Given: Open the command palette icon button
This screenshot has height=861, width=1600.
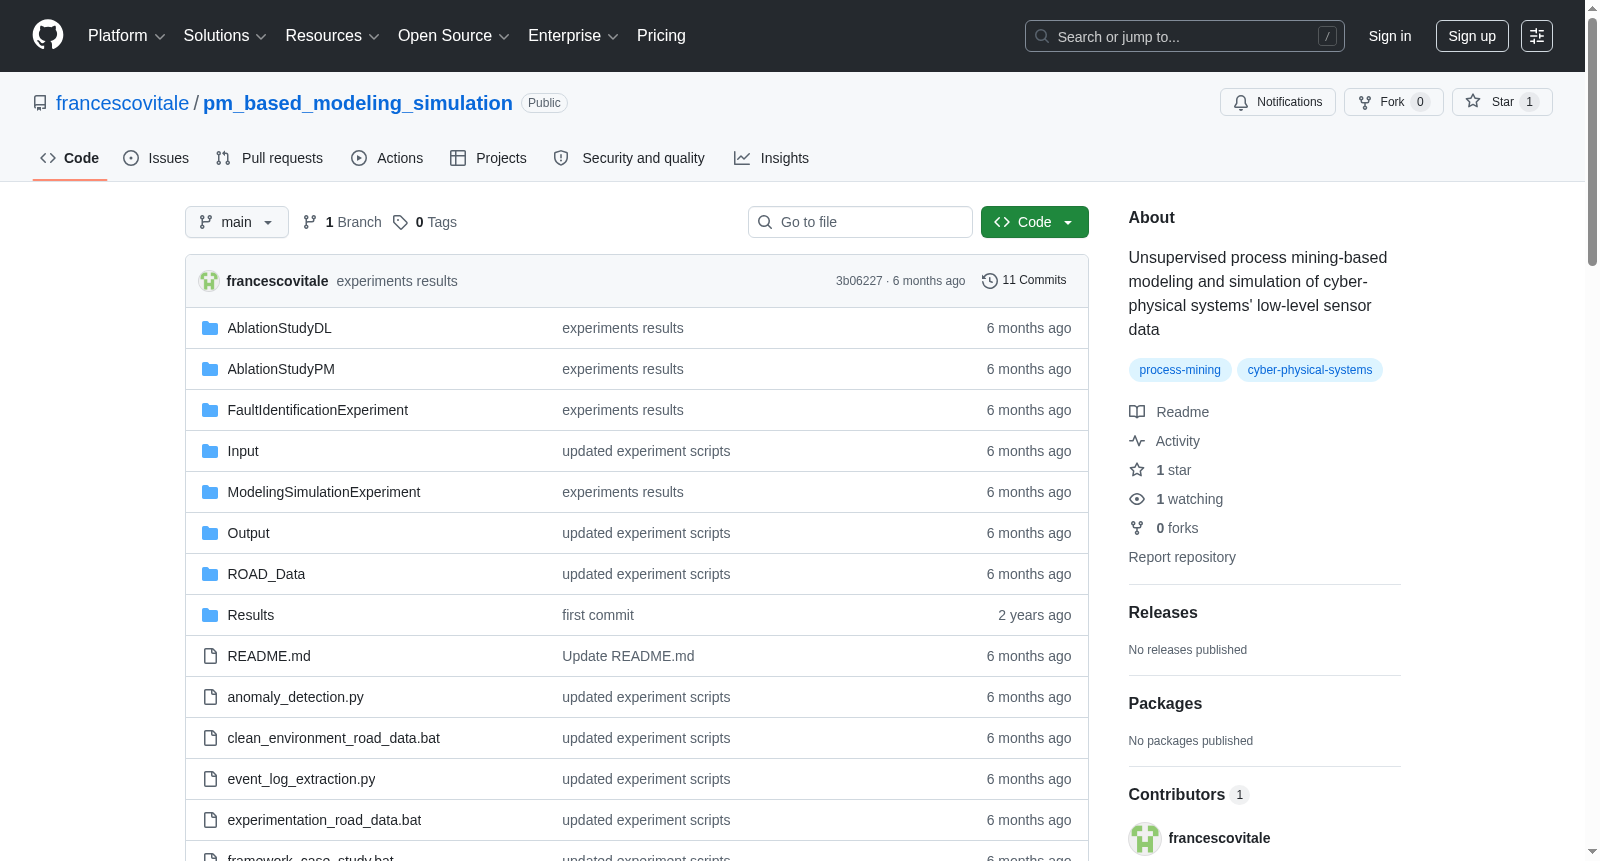Looking at the screenshot, I should click(1537, 36).
